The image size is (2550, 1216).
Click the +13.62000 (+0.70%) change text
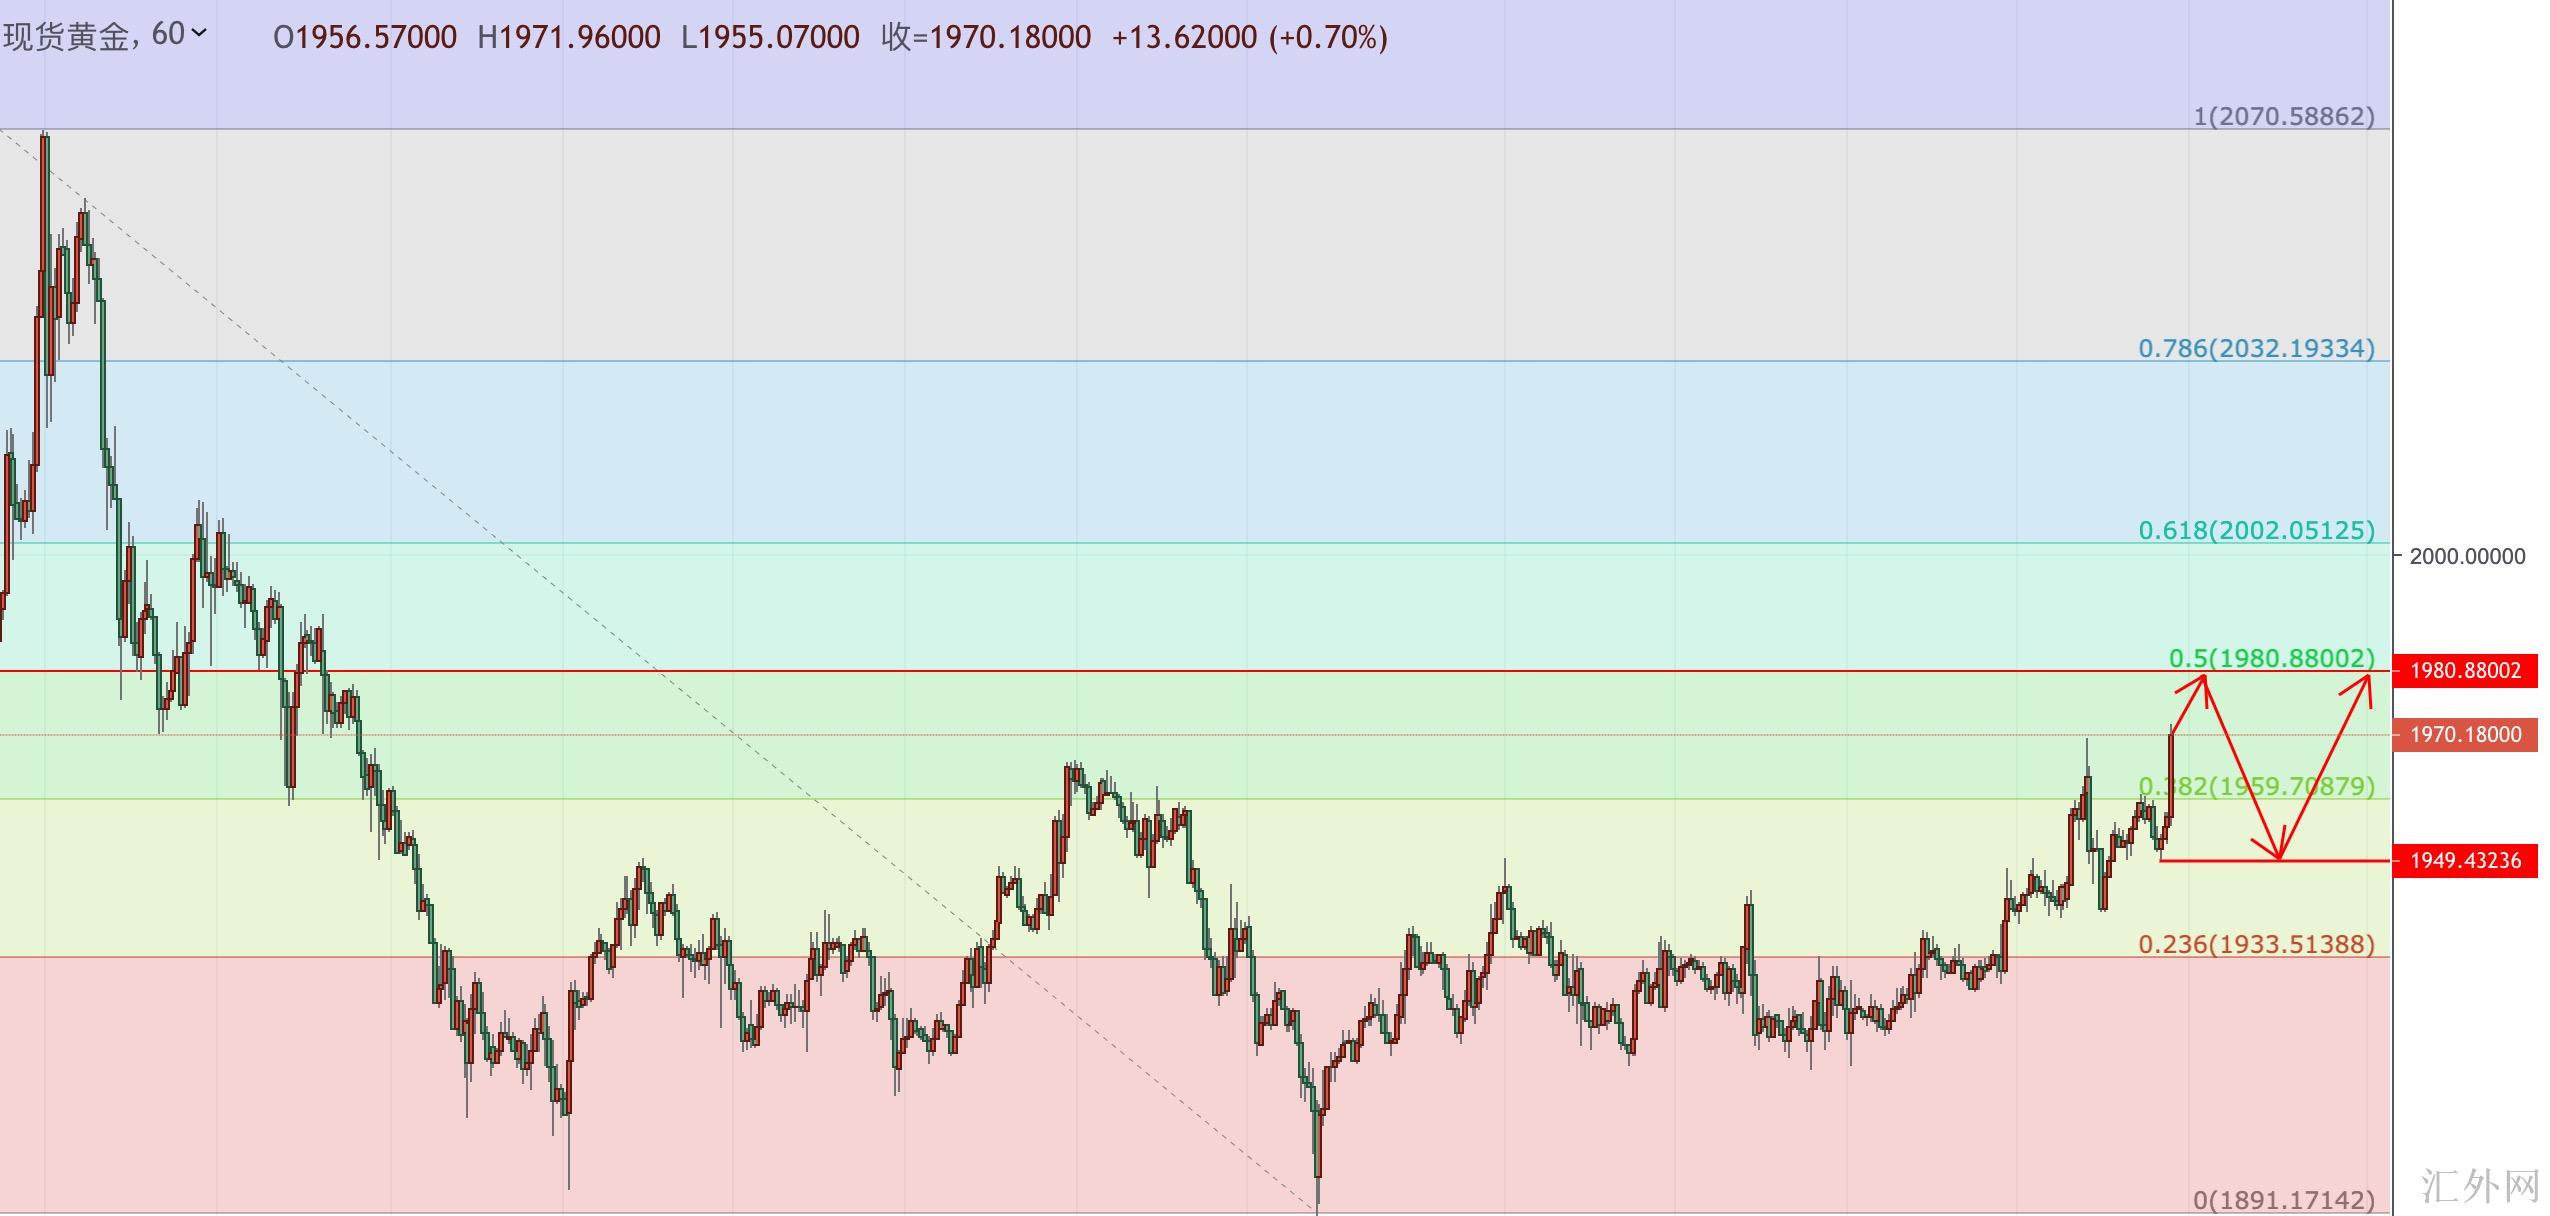coord(1249,37)
